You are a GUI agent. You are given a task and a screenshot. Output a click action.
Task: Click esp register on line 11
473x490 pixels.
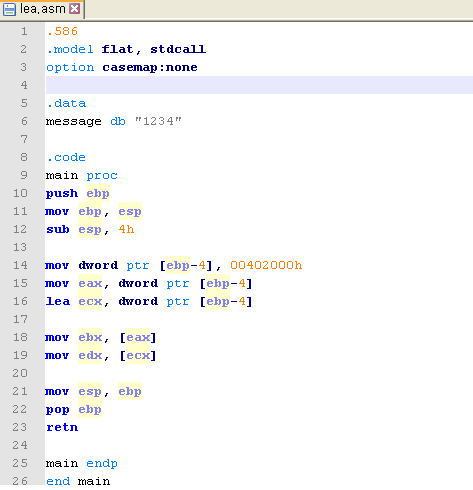(x=130, y=212)
